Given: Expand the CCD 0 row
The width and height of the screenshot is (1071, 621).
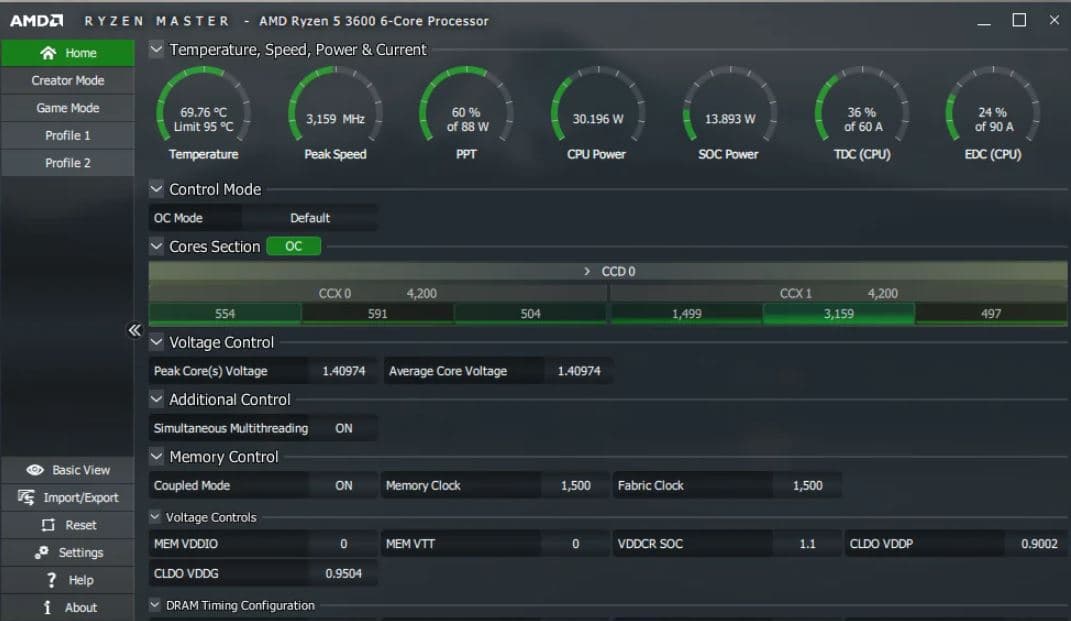Looking at the screenshot, I should click(587, 271).
